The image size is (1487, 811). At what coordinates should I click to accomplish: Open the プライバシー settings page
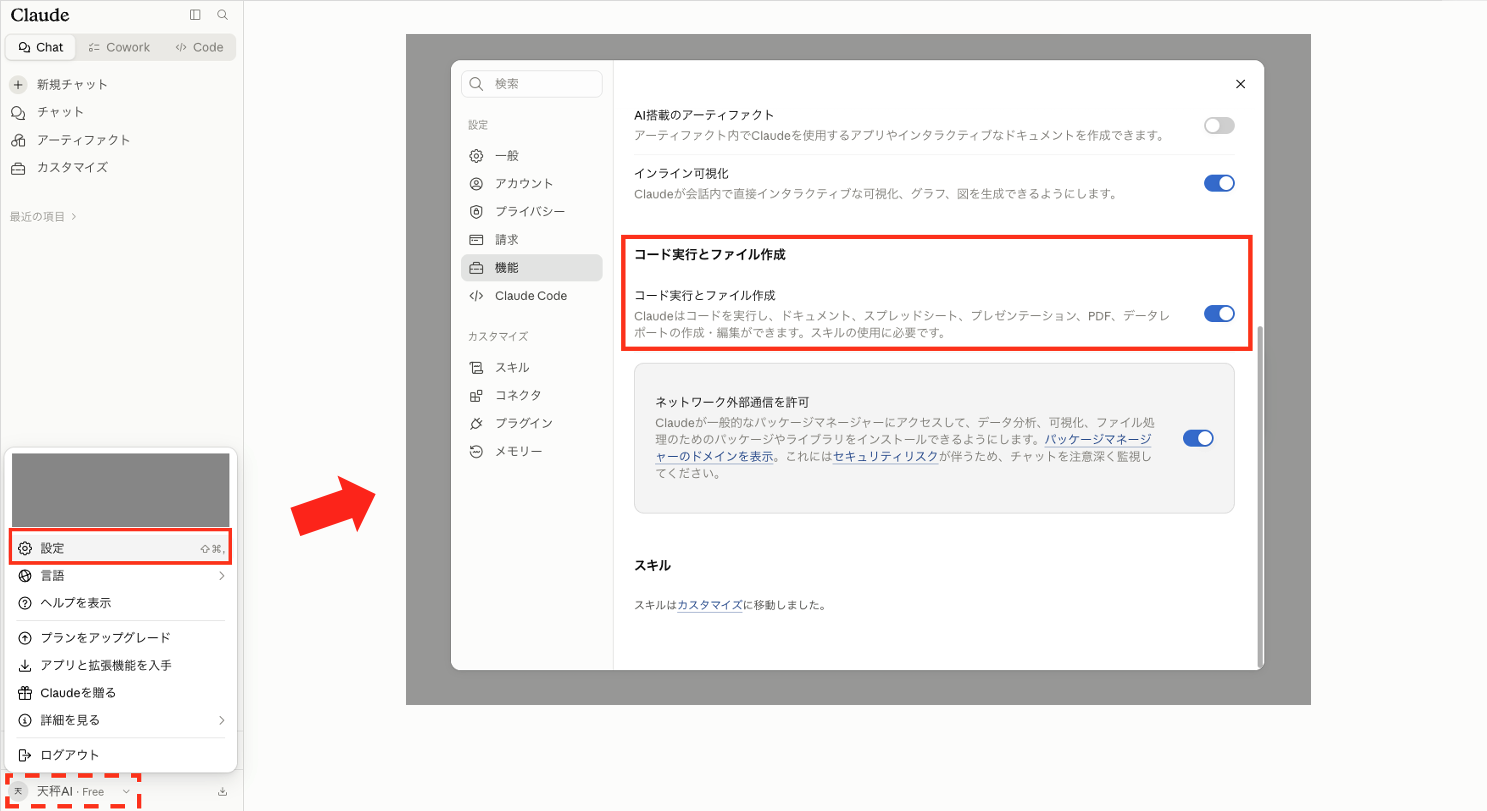point(532,212)
